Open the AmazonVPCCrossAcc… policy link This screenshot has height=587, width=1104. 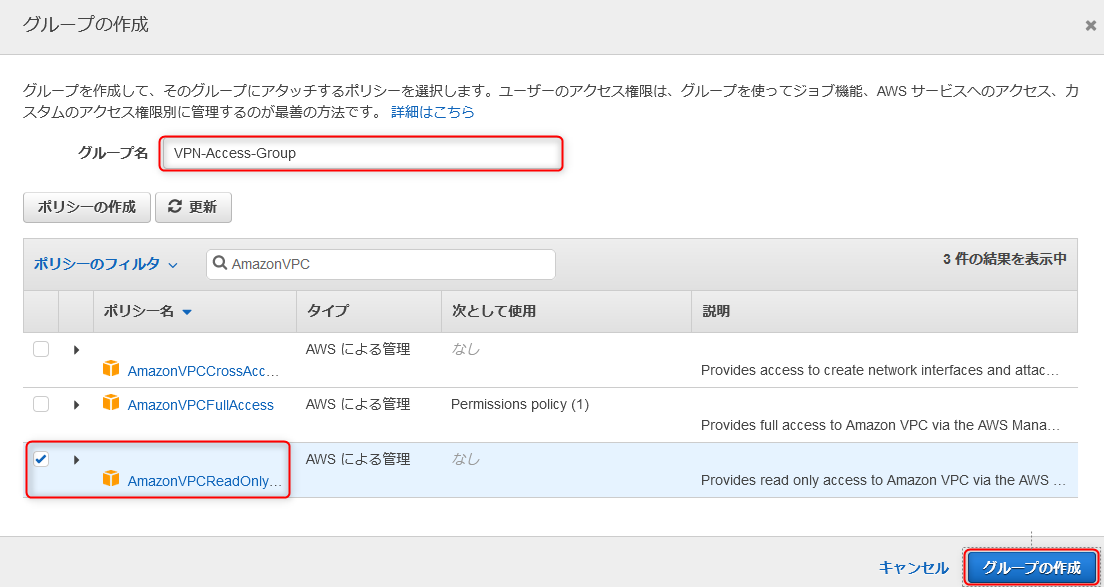pos(203,371)
